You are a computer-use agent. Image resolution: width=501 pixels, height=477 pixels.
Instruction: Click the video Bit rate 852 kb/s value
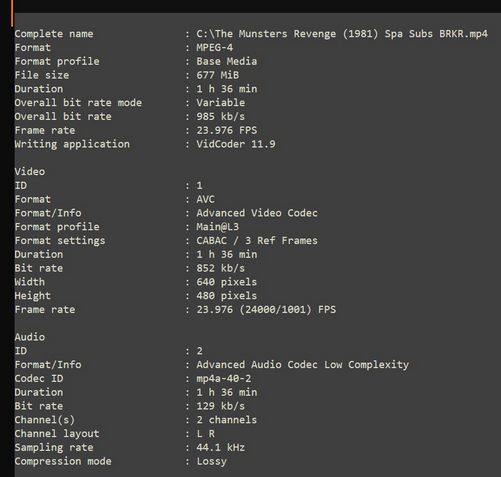pos(220,268)
